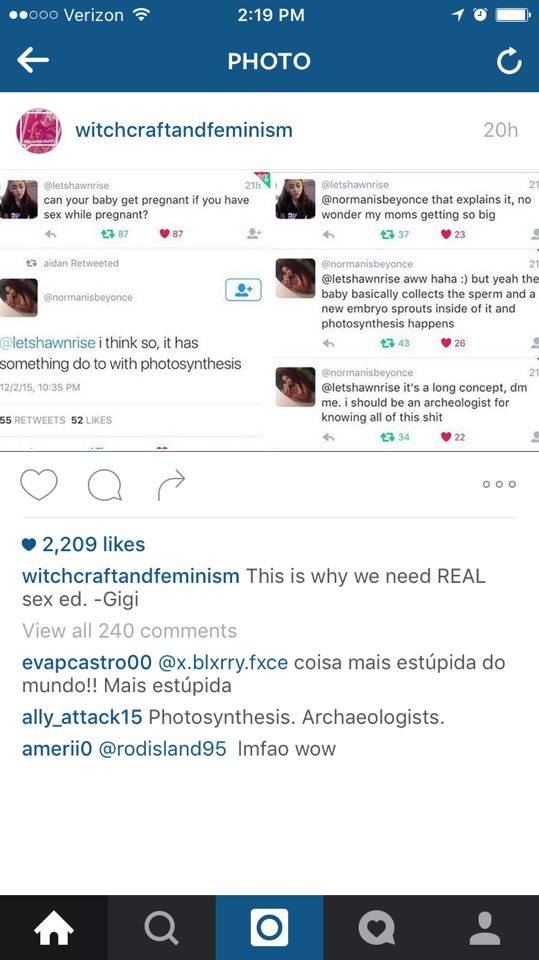Tap evapcastro00 commenter username

pyautogui.click(x=86, y=662)
